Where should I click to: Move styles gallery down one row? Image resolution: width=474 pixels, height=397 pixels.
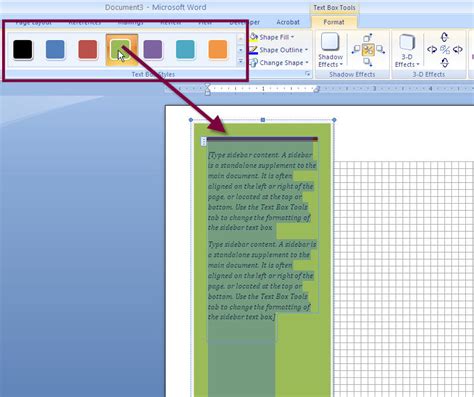[241, 50]
